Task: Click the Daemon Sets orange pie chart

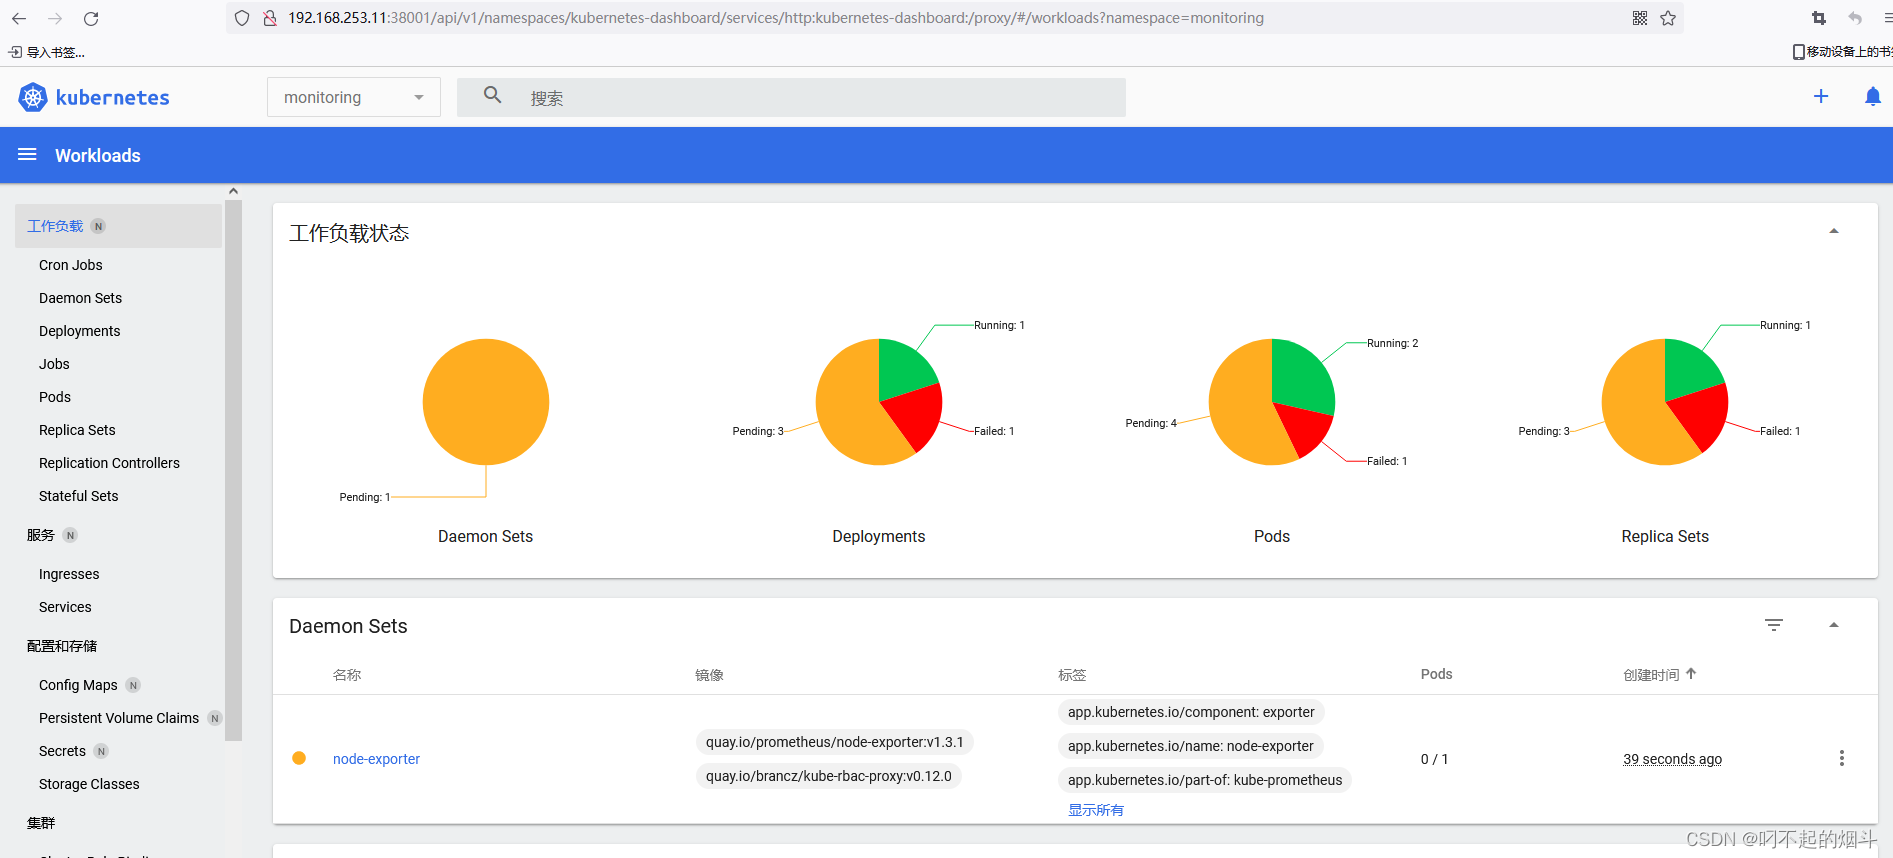Action: (x=486, y=402)
